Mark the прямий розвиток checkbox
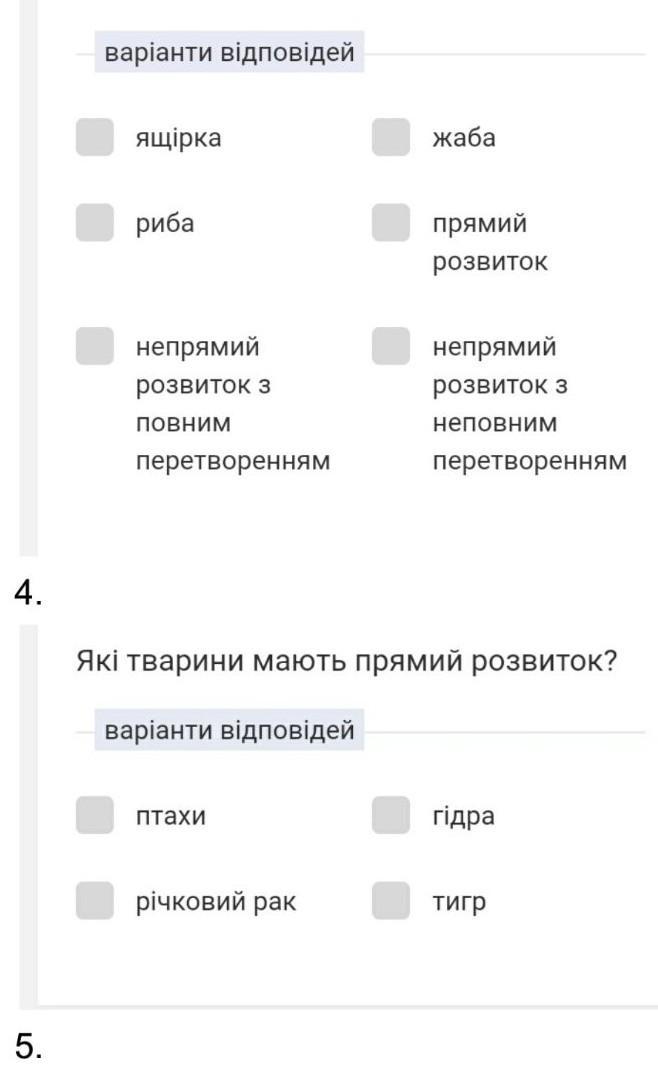 pyautogui.click(x=391, y=223)
